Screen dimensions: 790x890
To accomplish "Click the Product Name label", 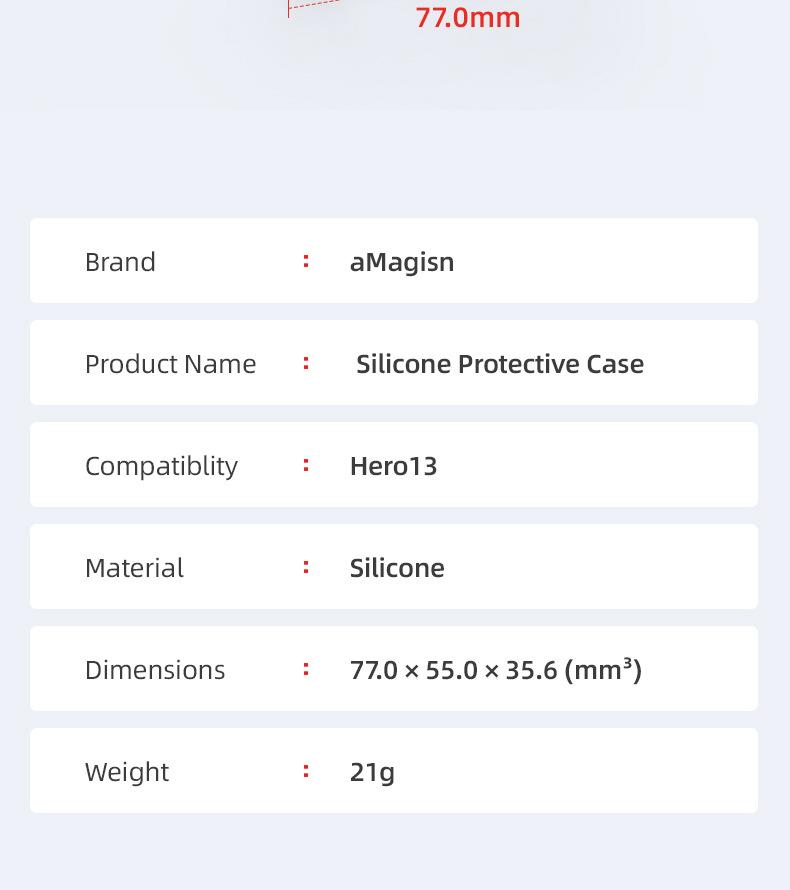I will [x=170, y=364].
